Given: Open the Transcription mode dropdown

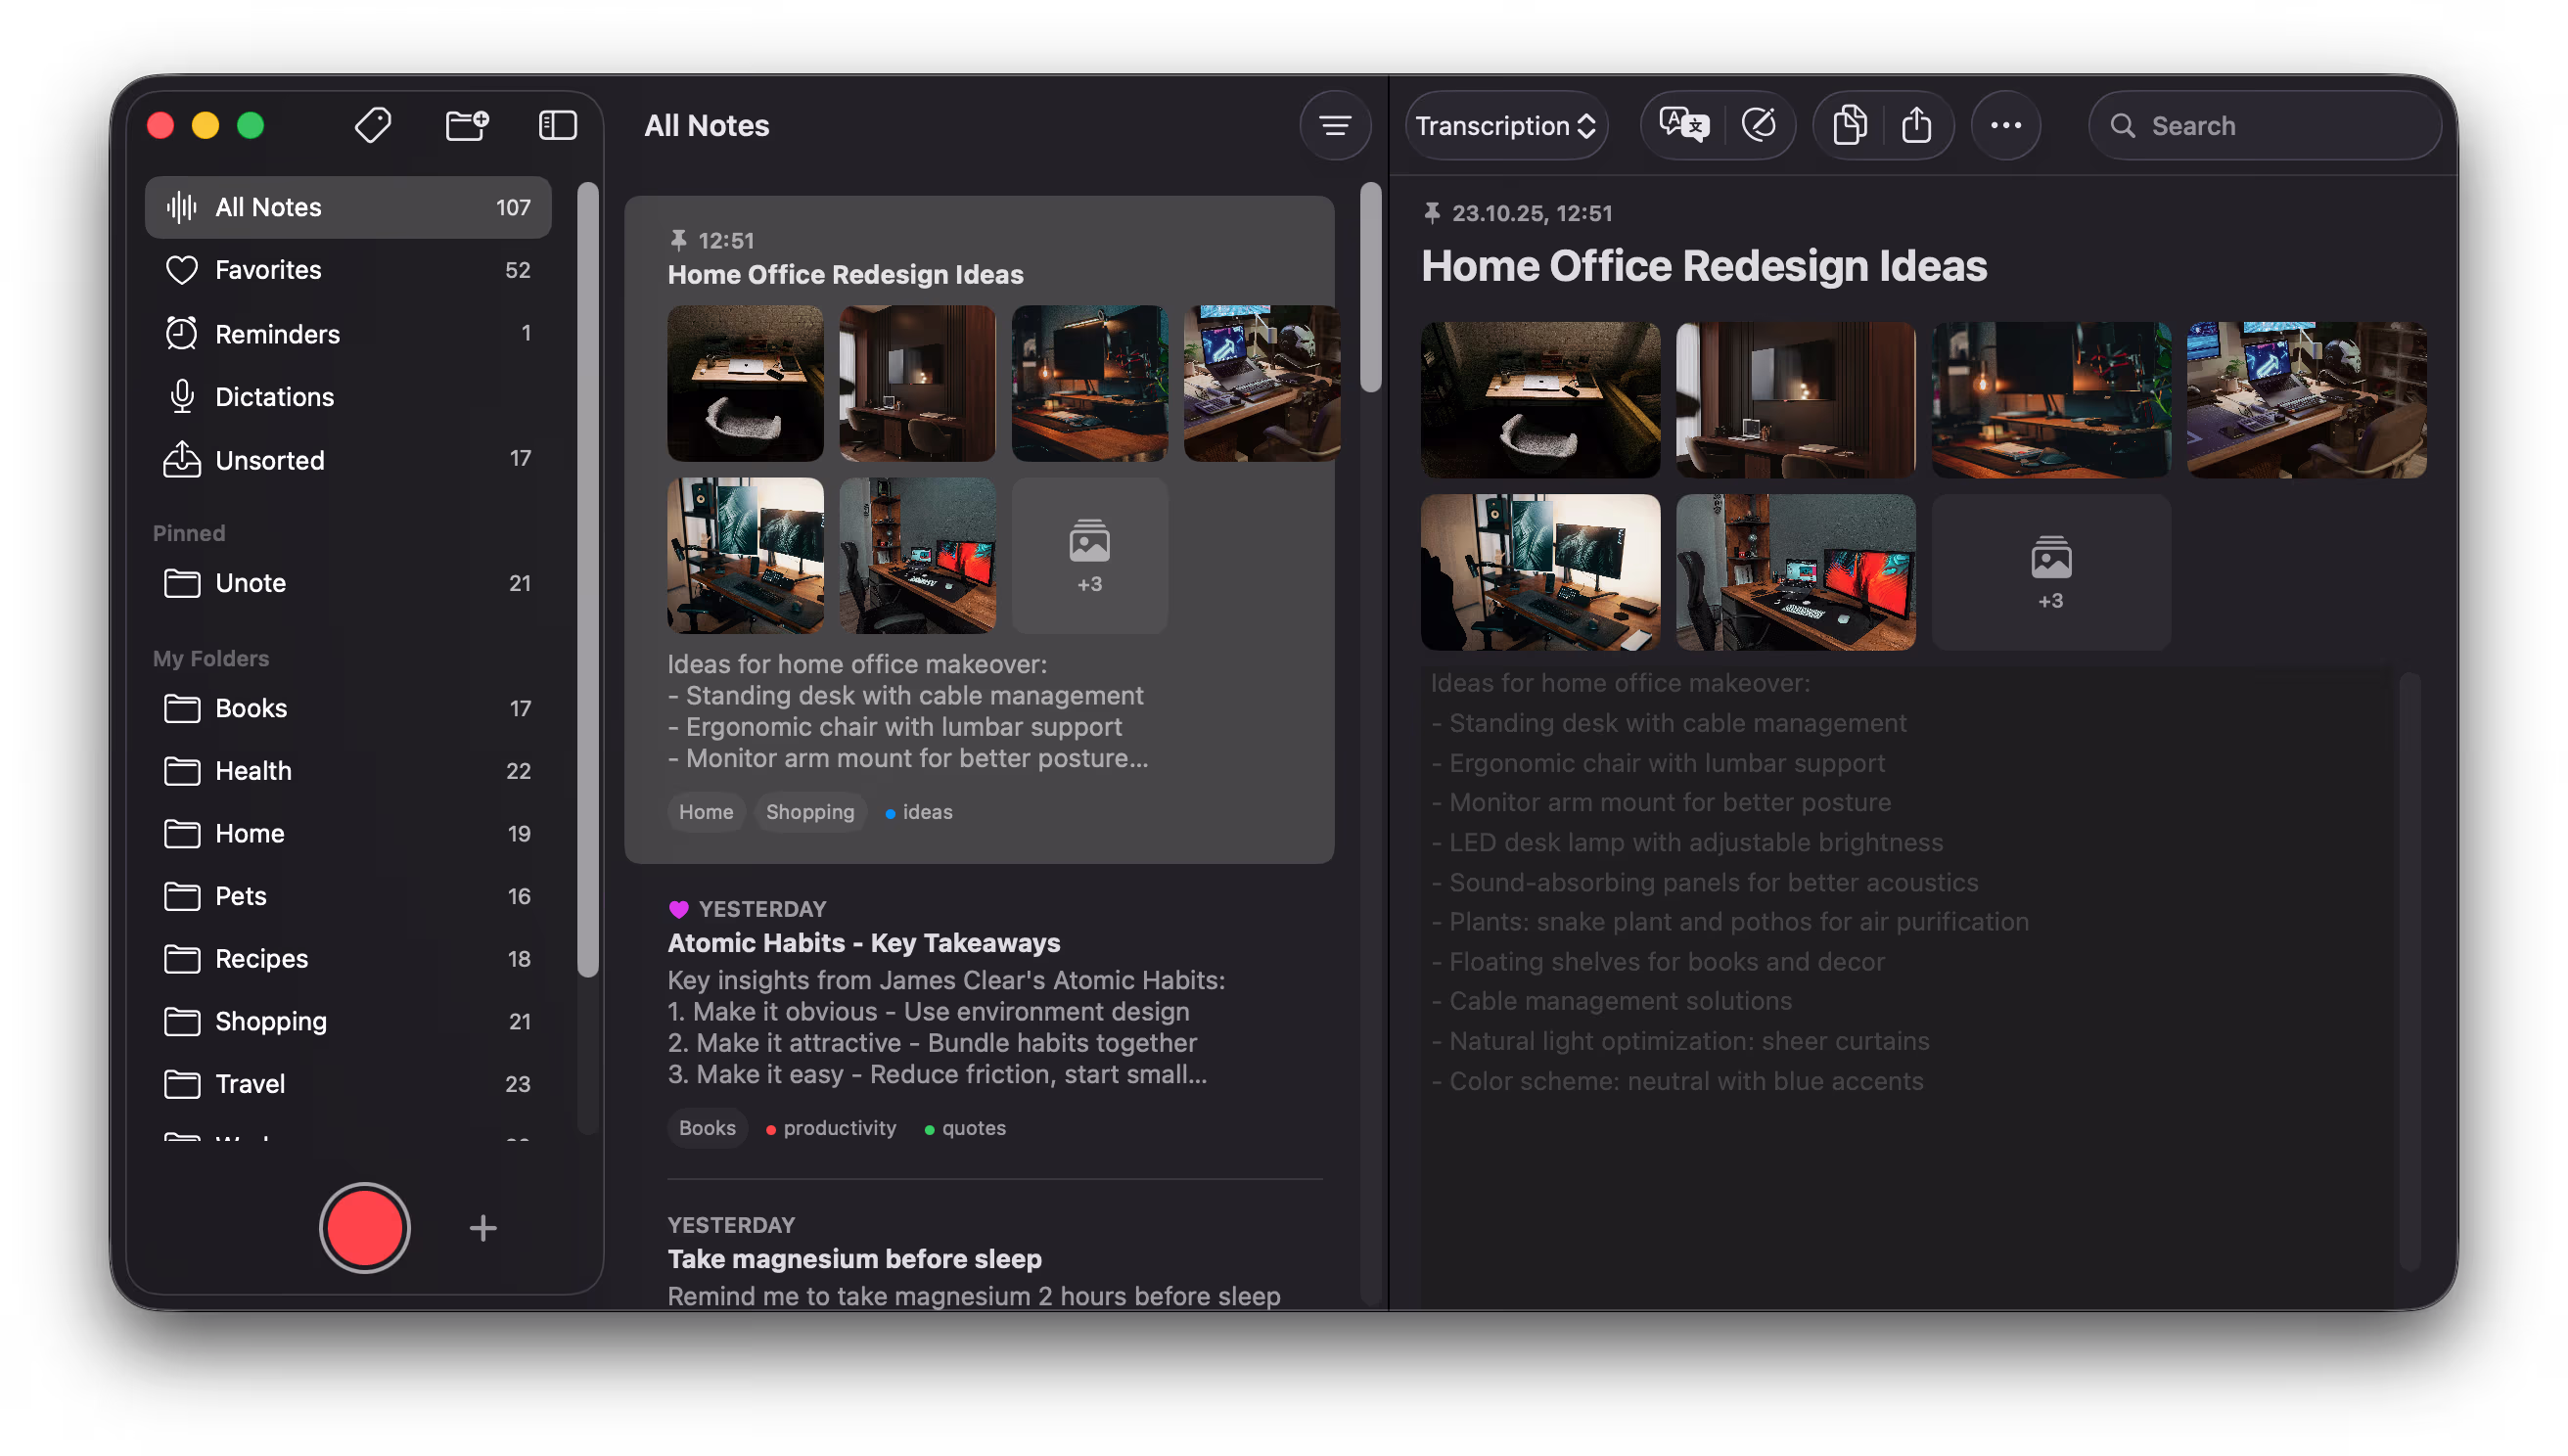Looking at the screenshot, I should [x=1506, y=125].
